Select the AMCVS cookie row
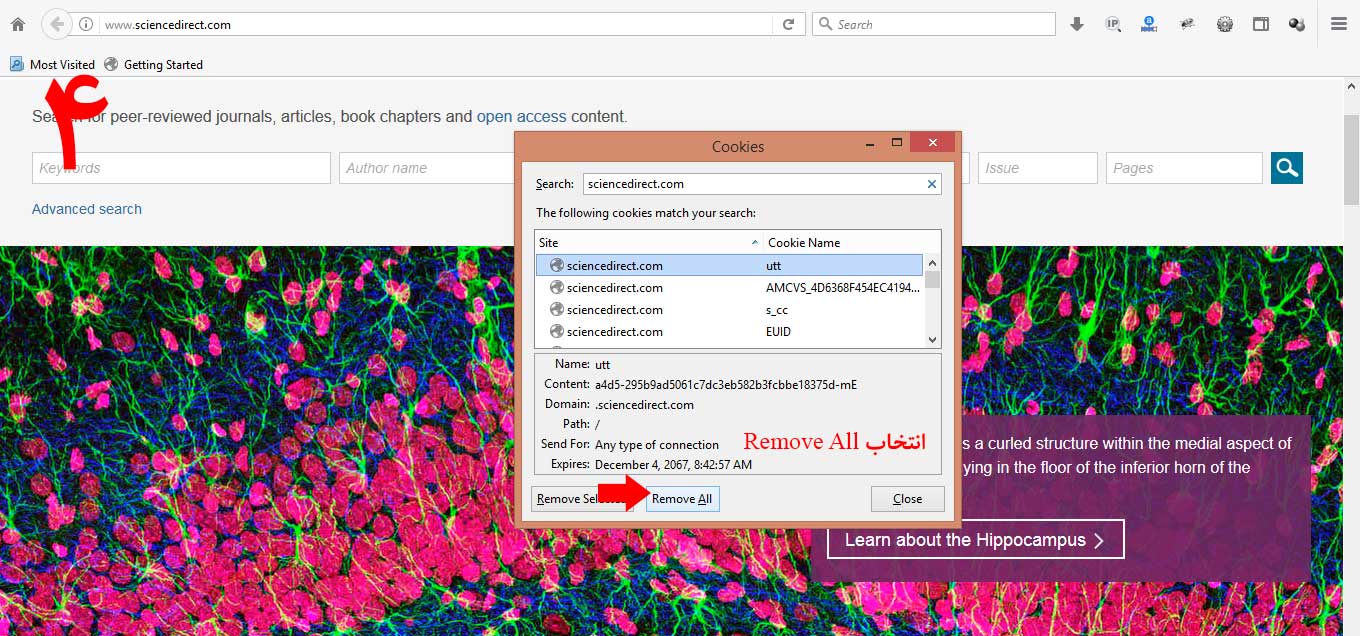The image size is (1360, 636). pos(729,287)
